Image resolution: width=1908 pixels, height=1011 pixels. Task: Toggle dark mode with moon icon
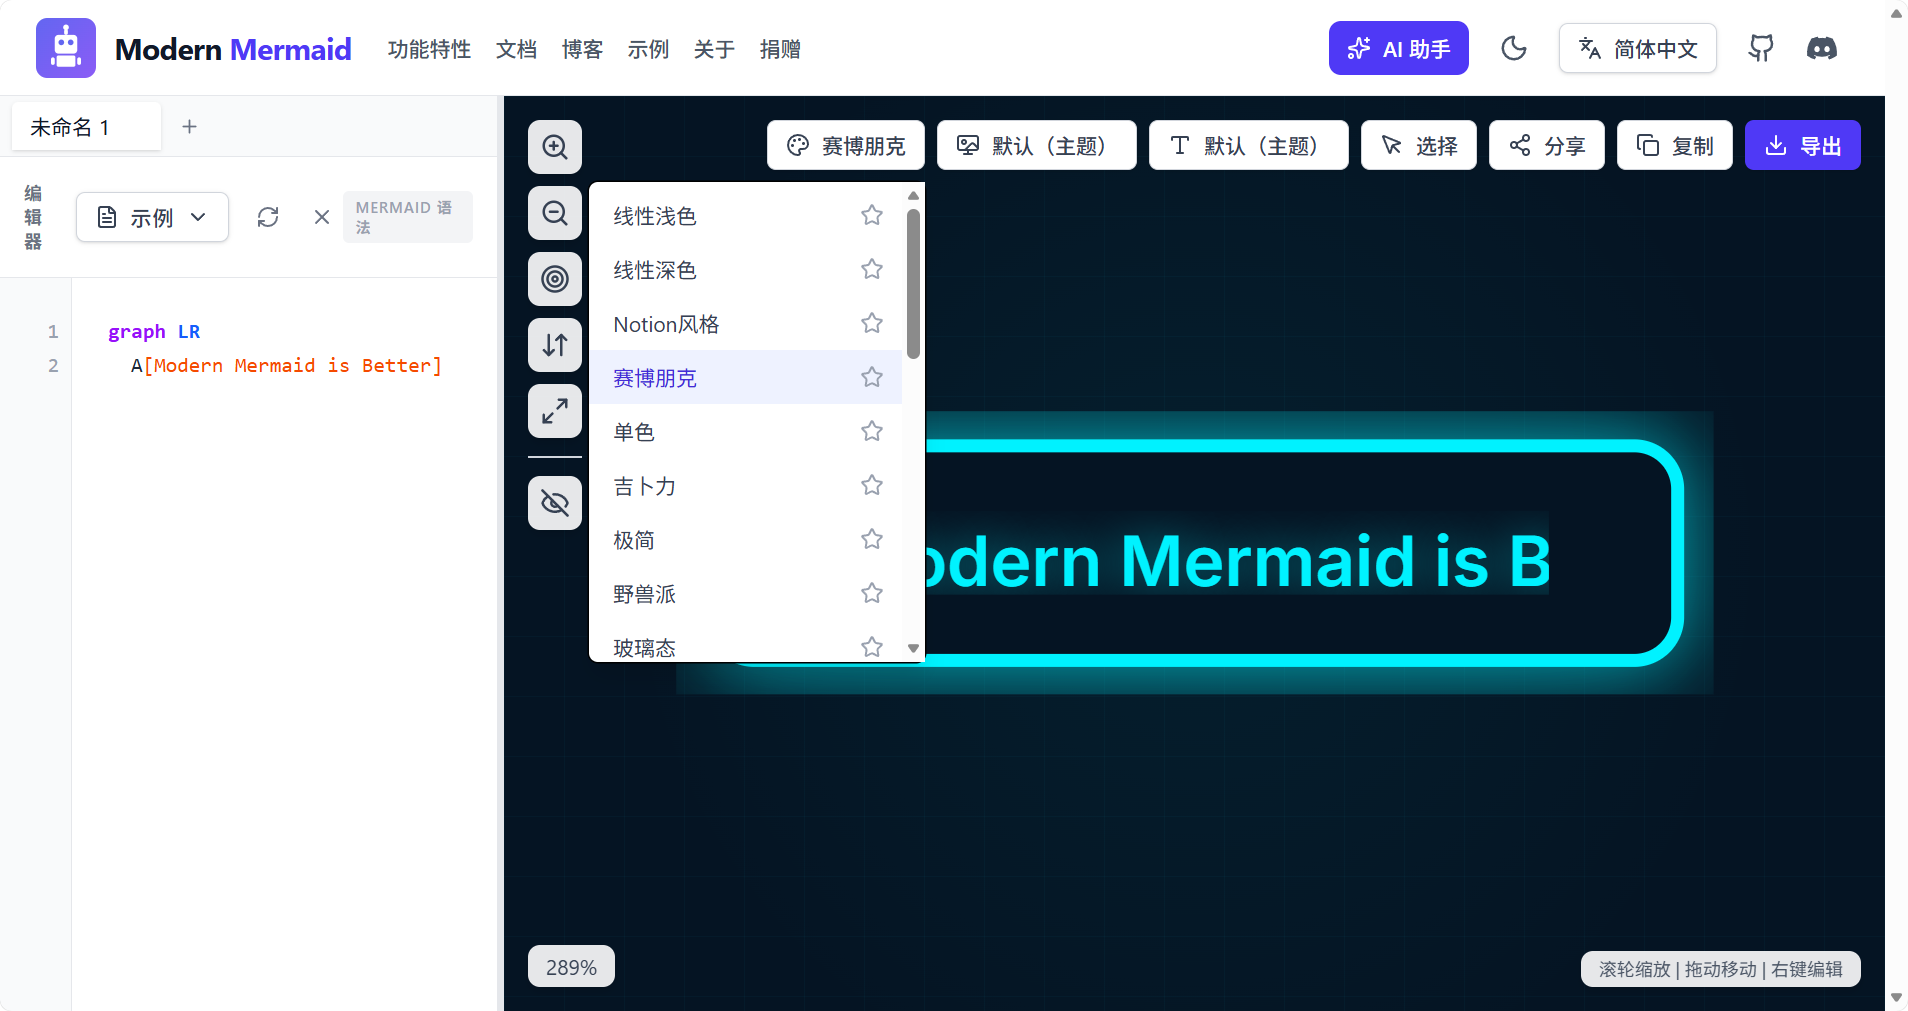[1514, 48]
